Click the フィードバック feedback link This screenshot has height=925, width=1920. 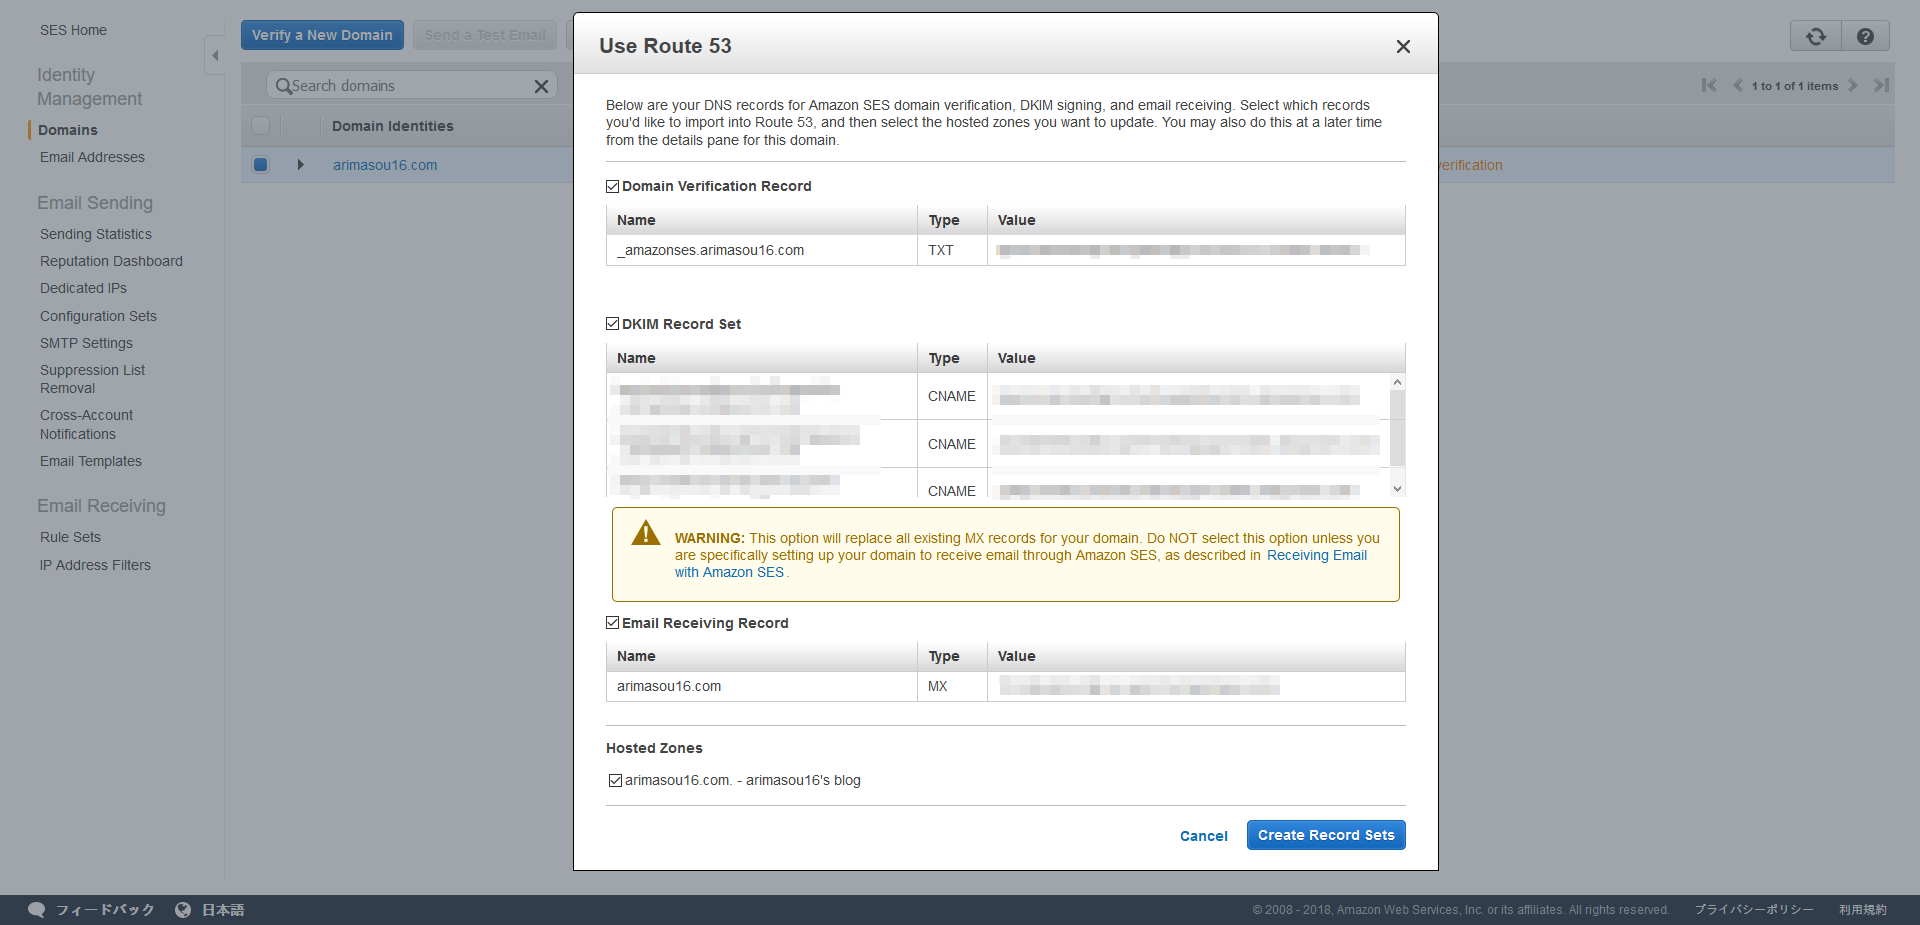(105, 910)
